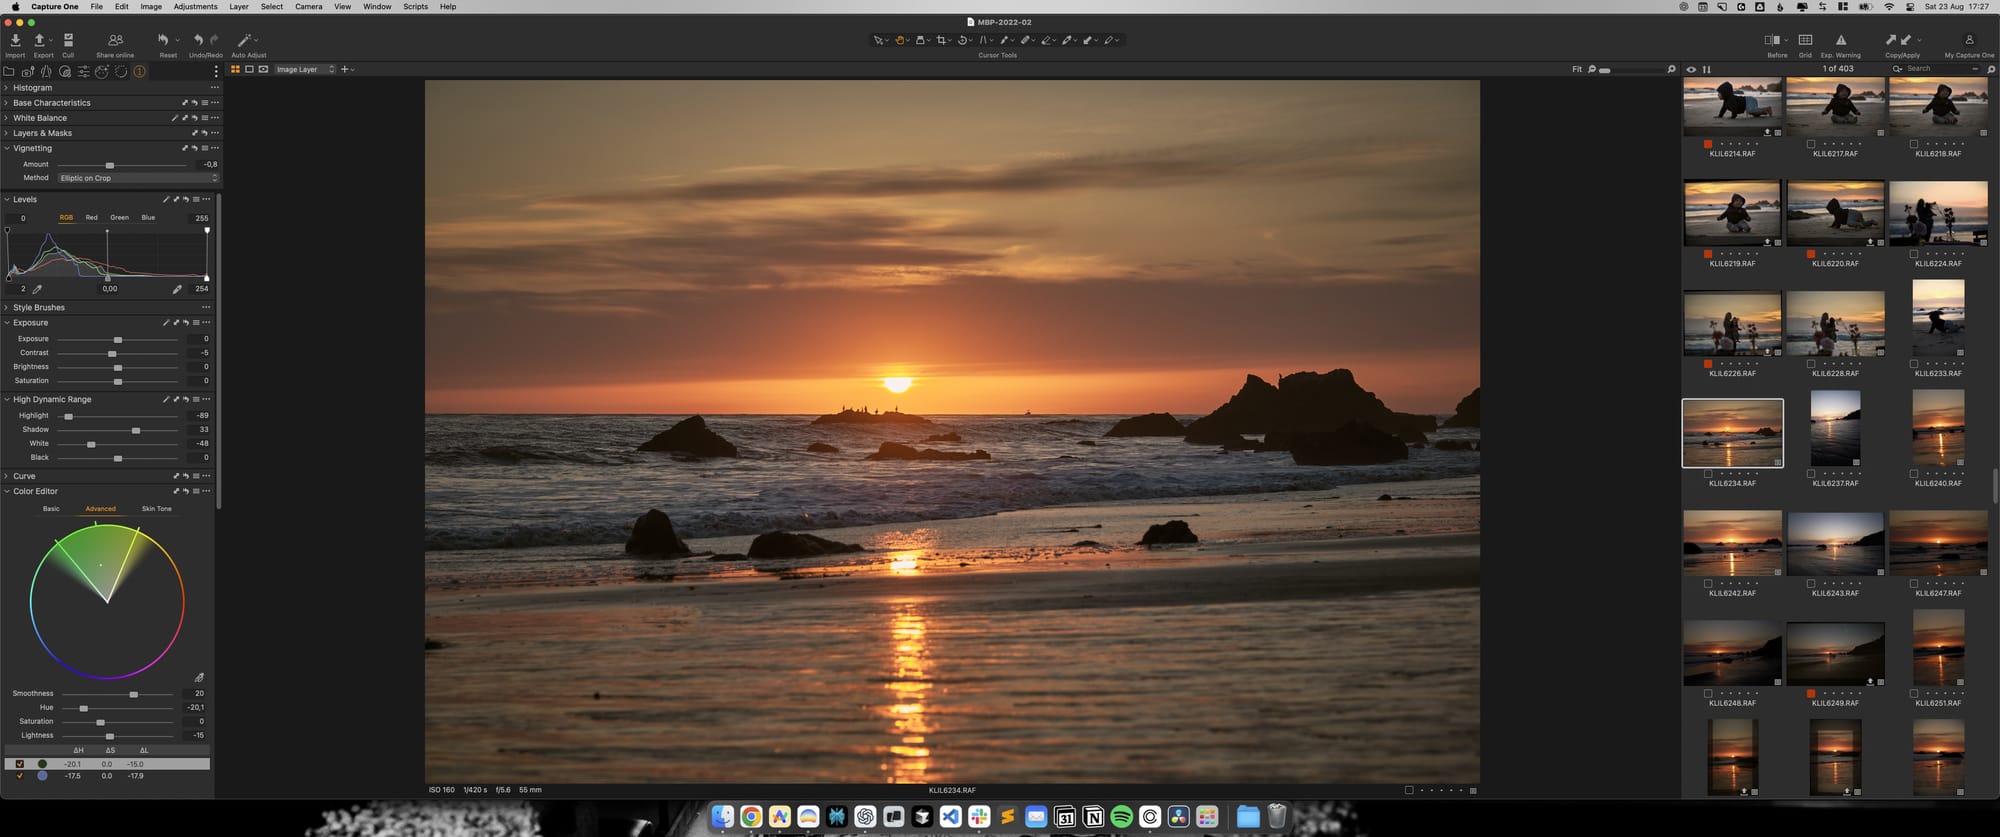The height and width of the screenshot is (837, 2000).
Task: Toggle color tag on KLIL6234.RAF
Action: click(1708, 474)
